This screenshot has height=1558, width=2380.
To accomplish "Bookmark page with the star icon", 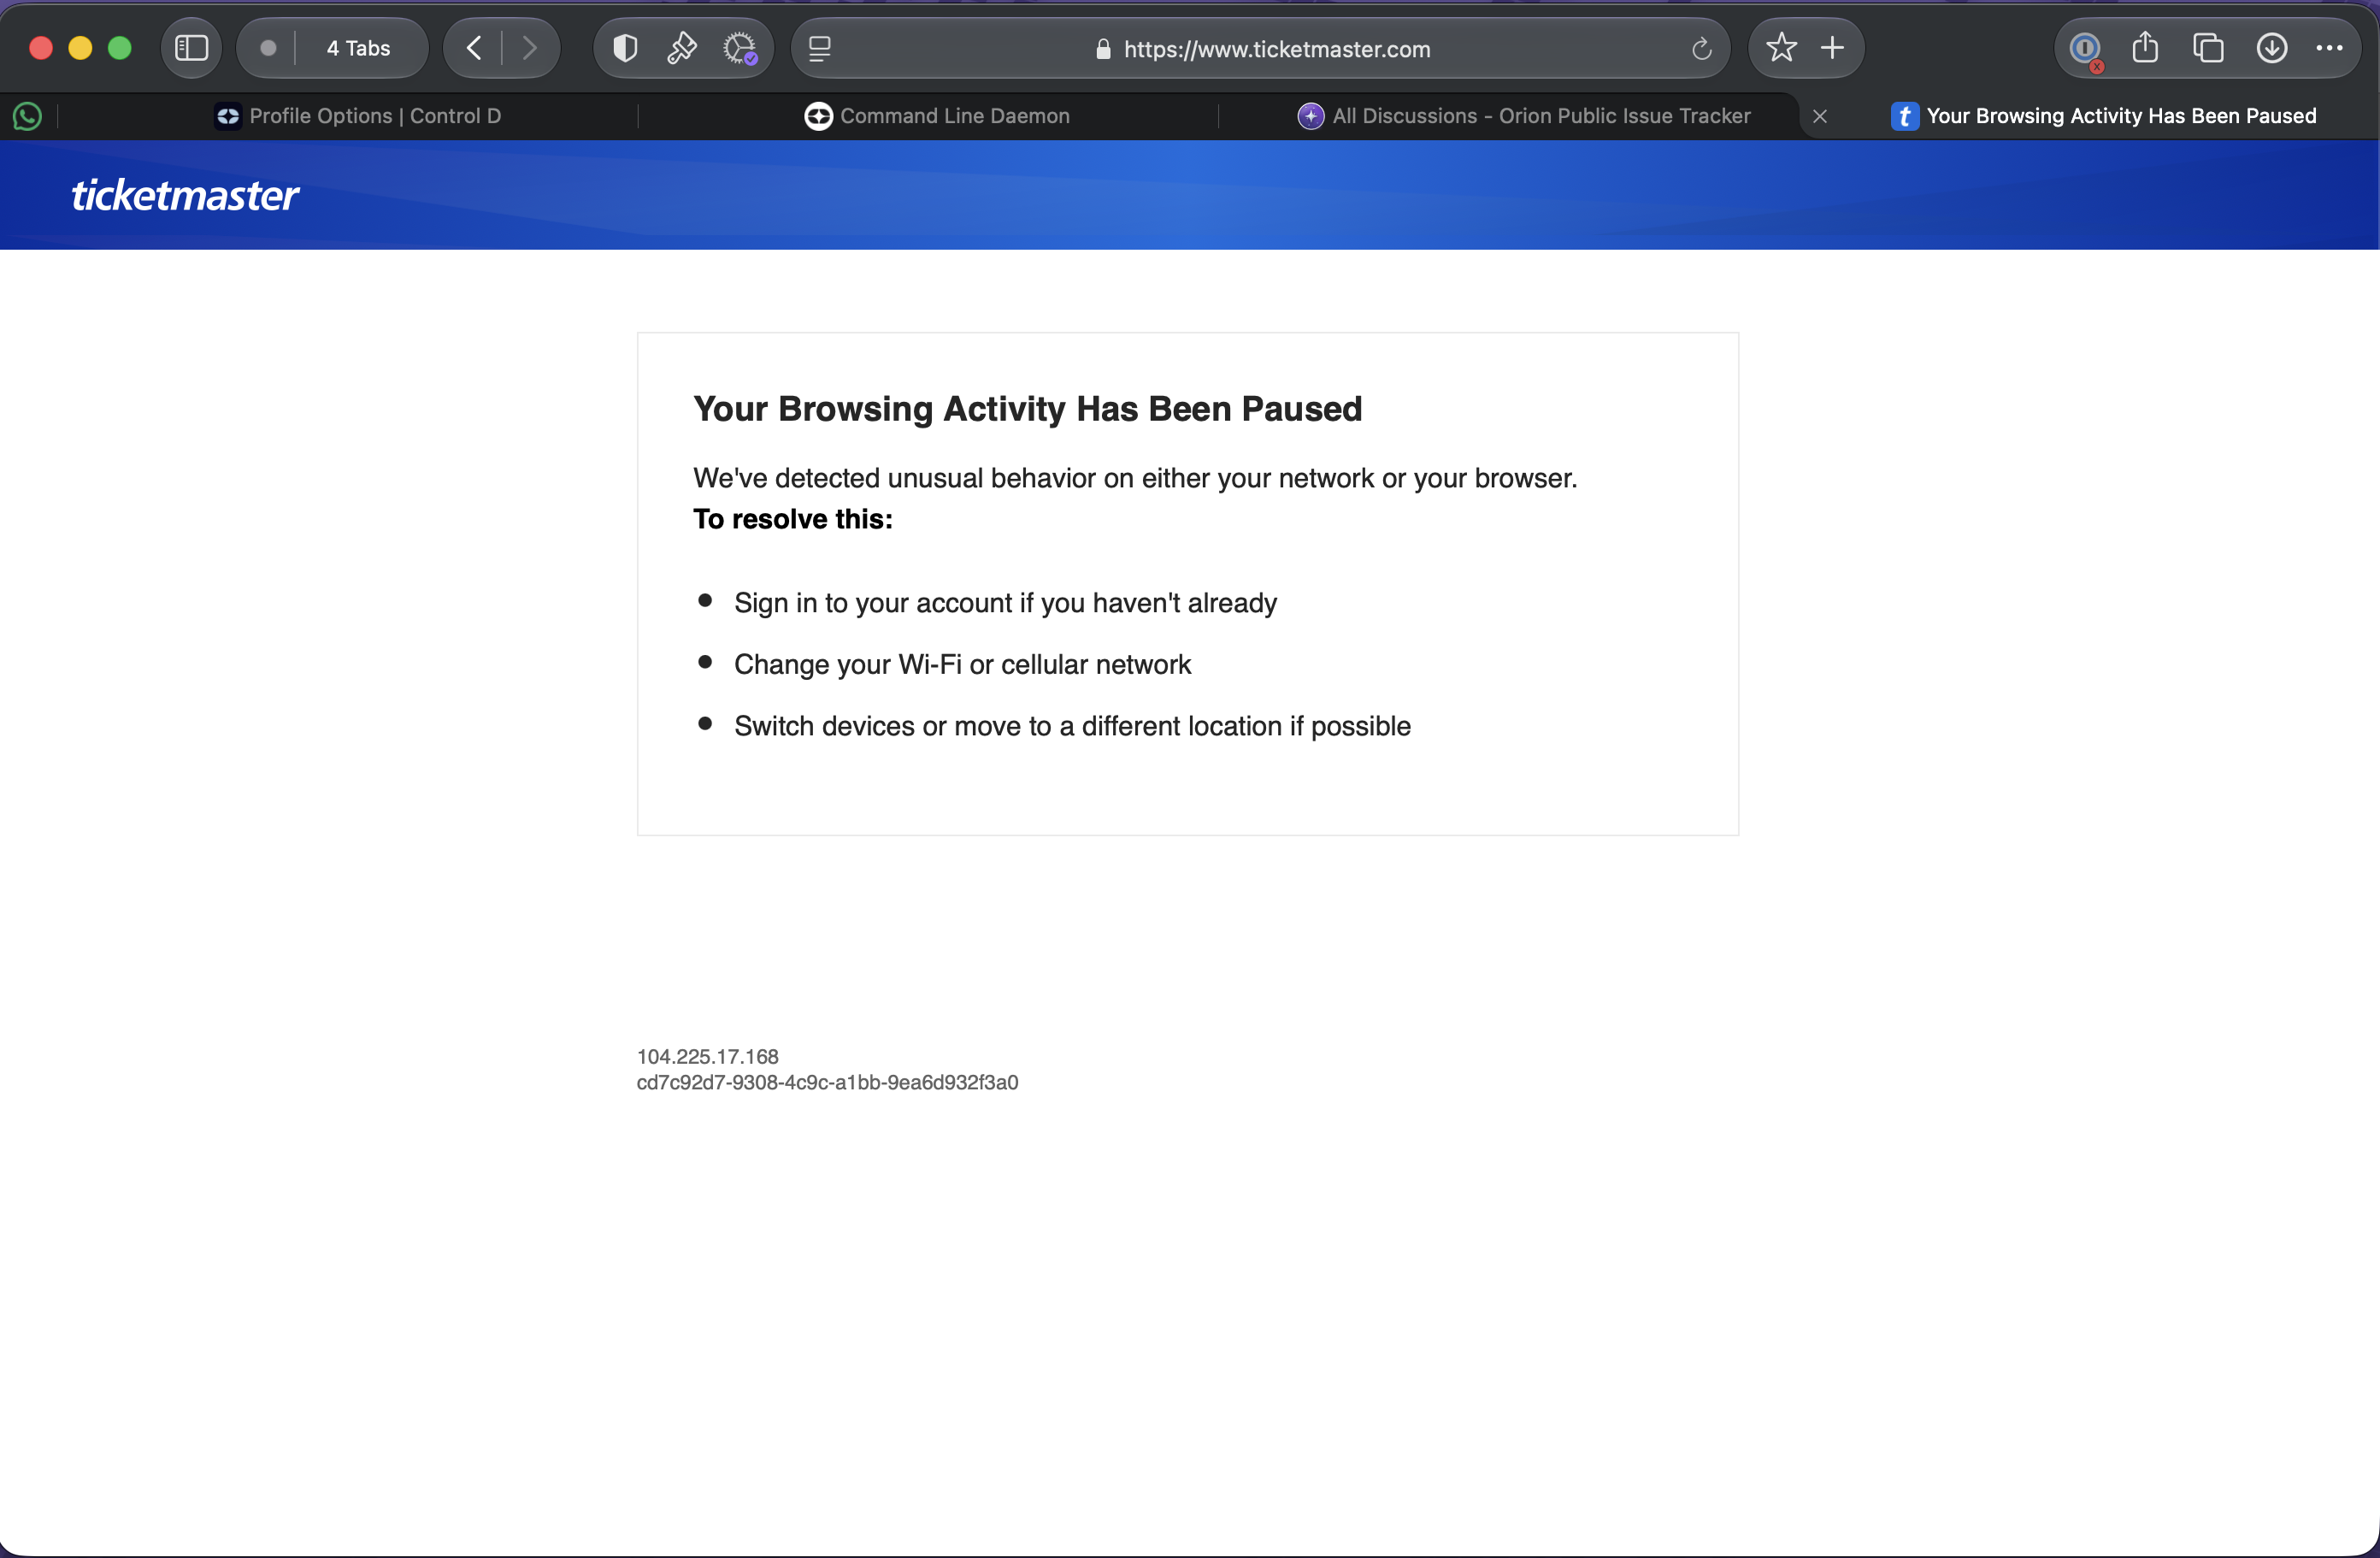I will tap(1781, 48).
